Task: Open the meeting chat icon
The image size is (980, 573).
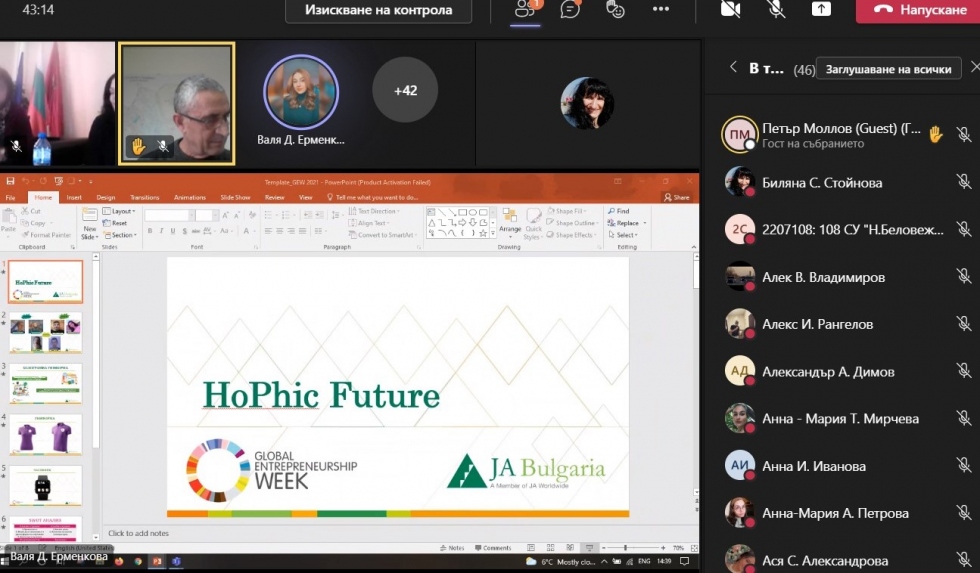Action: tap(570, 9)
